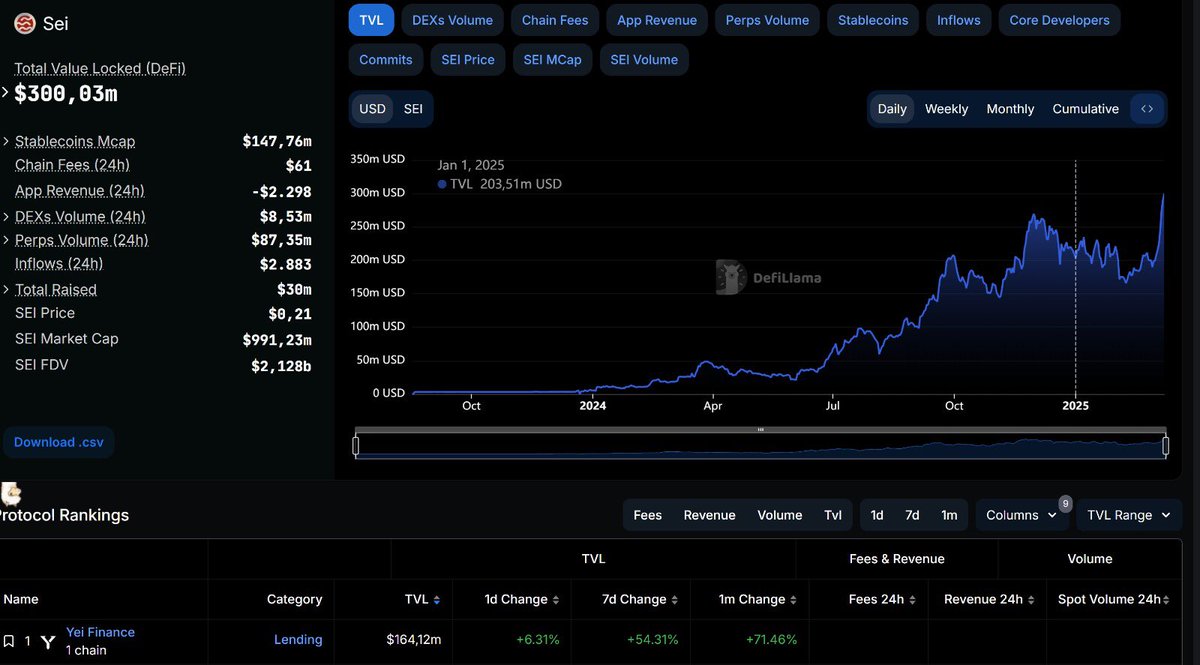The width and height of the screenshot is (1200, 665).
Task: Show Fees columns in rankings
Action: coord(647,515)
